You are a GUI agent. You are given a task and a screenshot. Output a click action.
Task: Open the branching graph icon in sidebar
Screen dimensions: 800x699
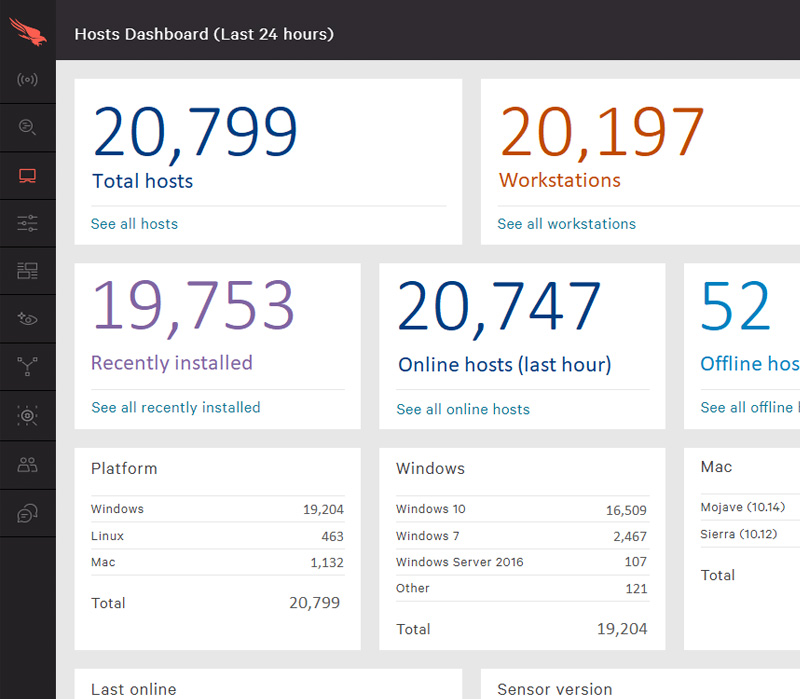28,368
